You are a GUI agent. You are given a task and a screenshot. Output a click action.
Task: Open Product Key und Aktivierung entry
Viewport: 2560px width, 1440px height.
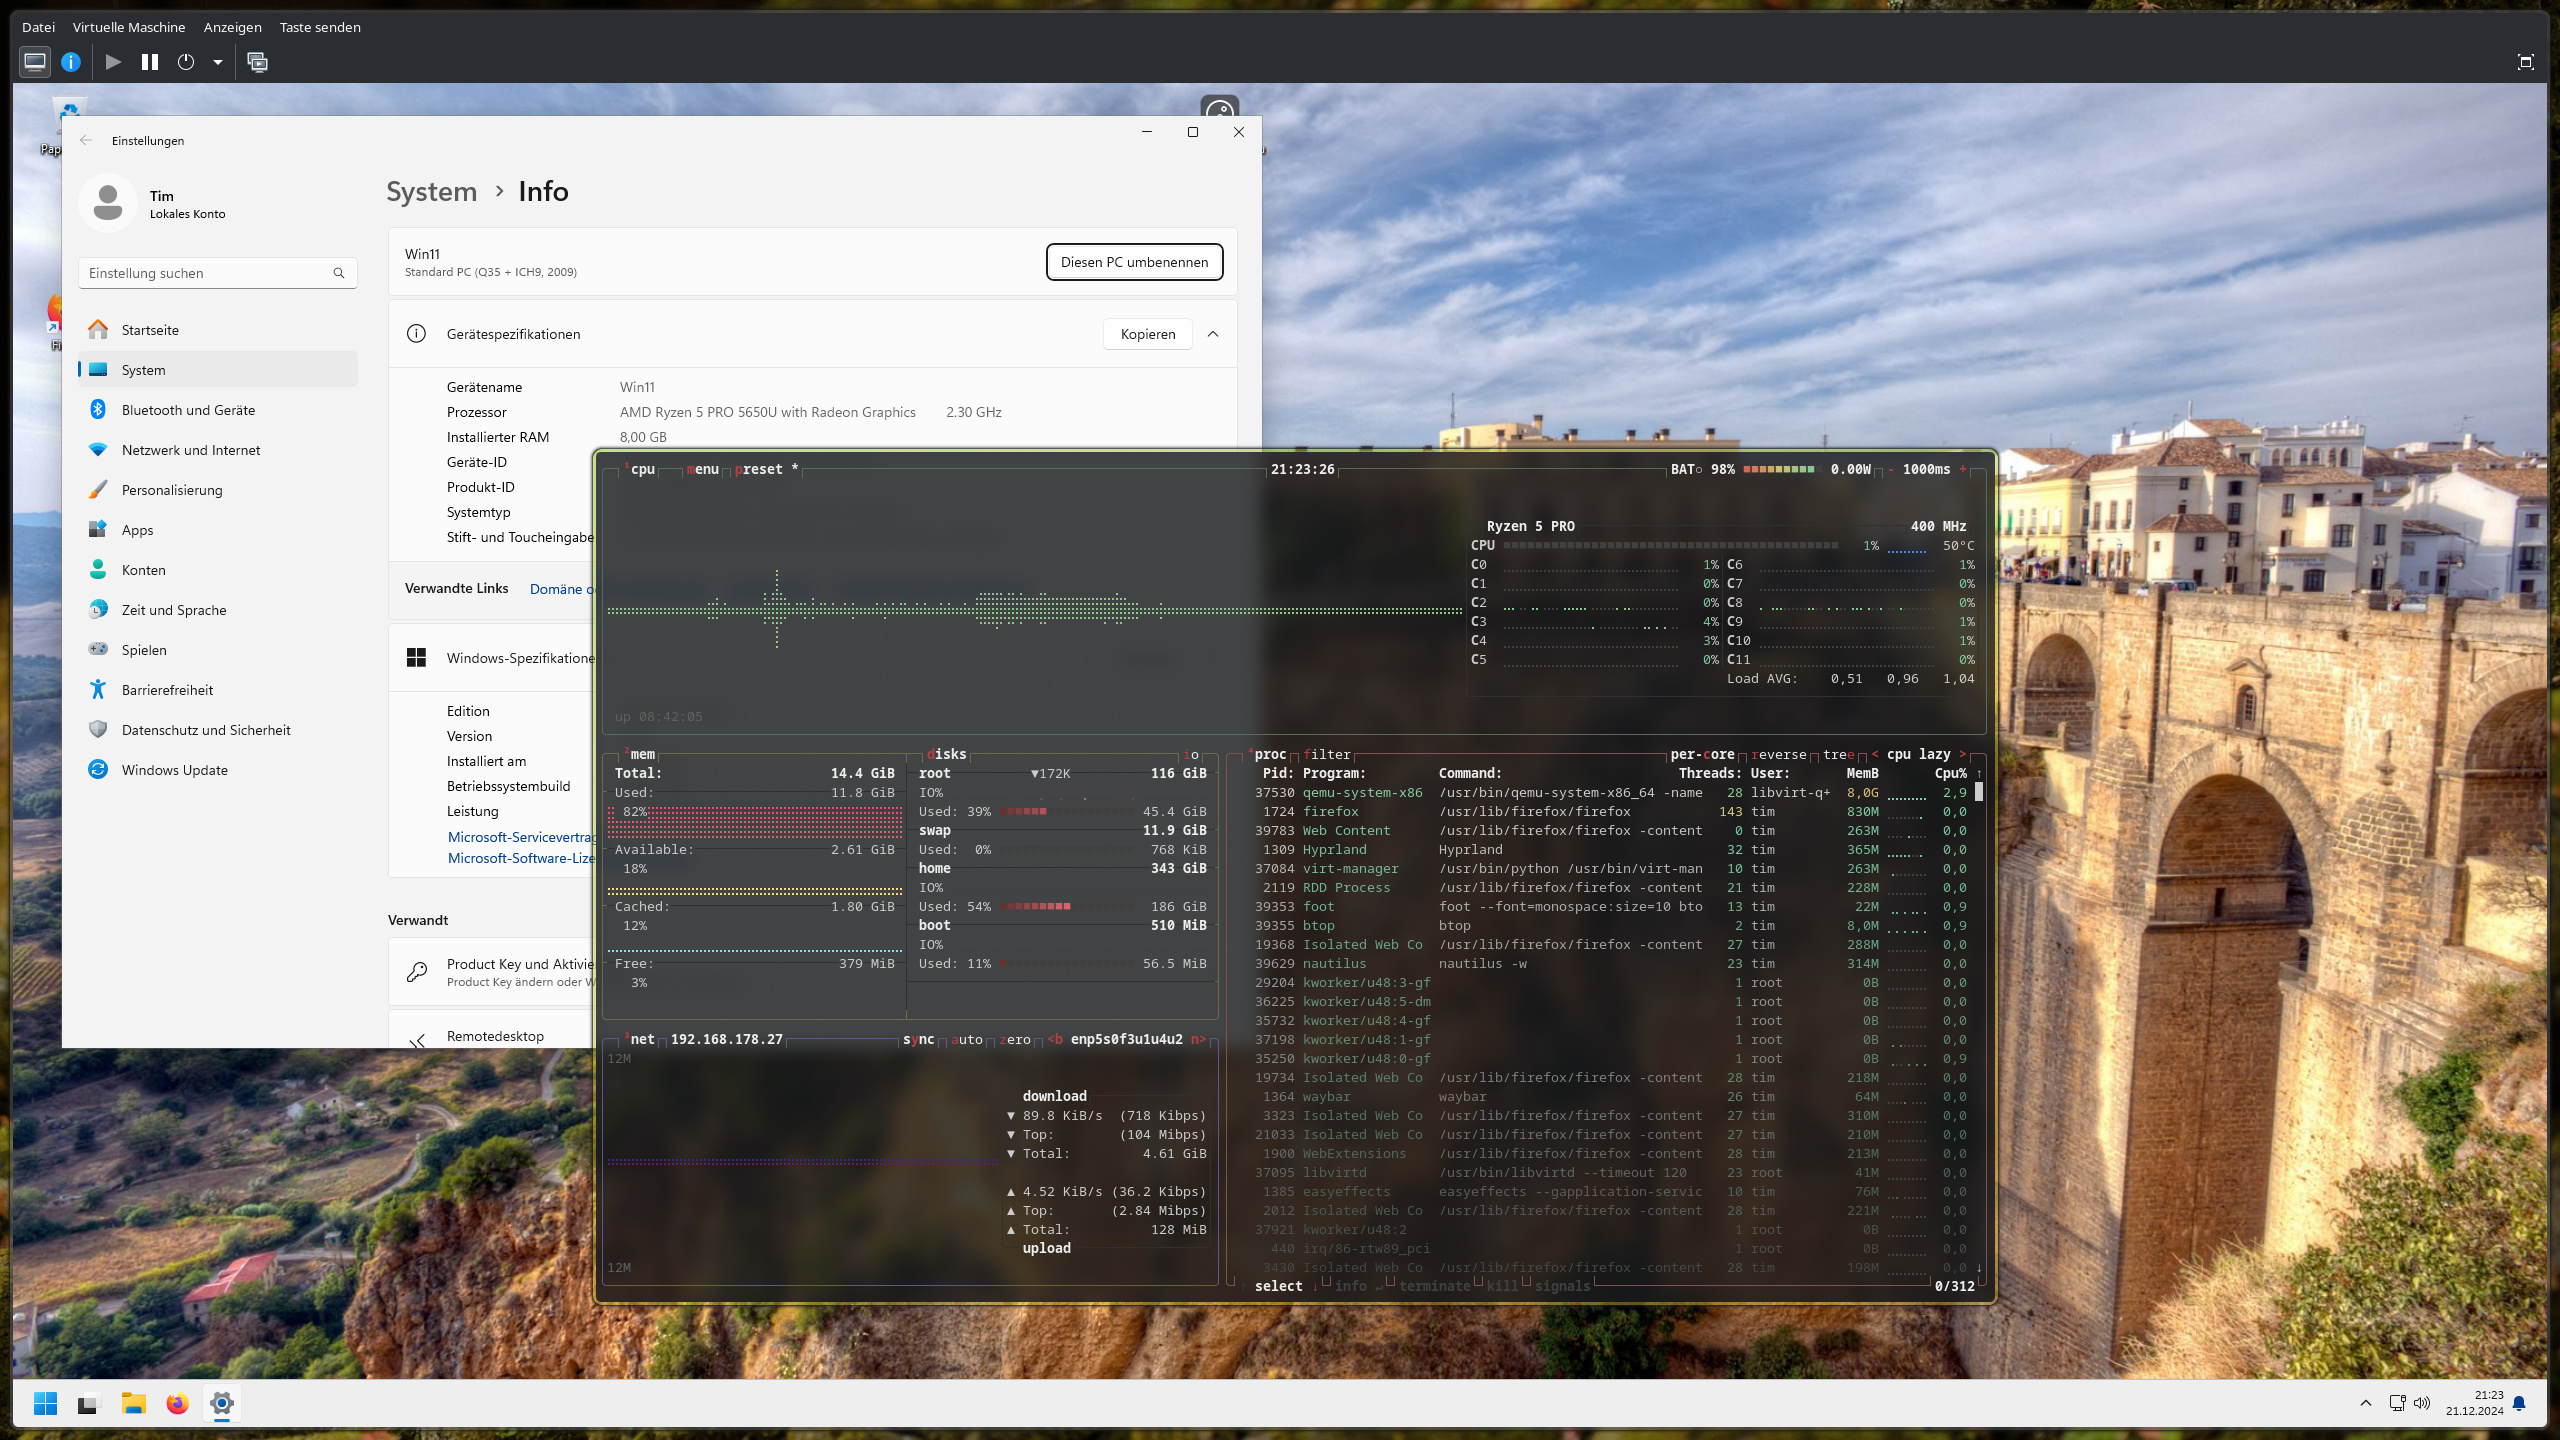click(492, 971)
